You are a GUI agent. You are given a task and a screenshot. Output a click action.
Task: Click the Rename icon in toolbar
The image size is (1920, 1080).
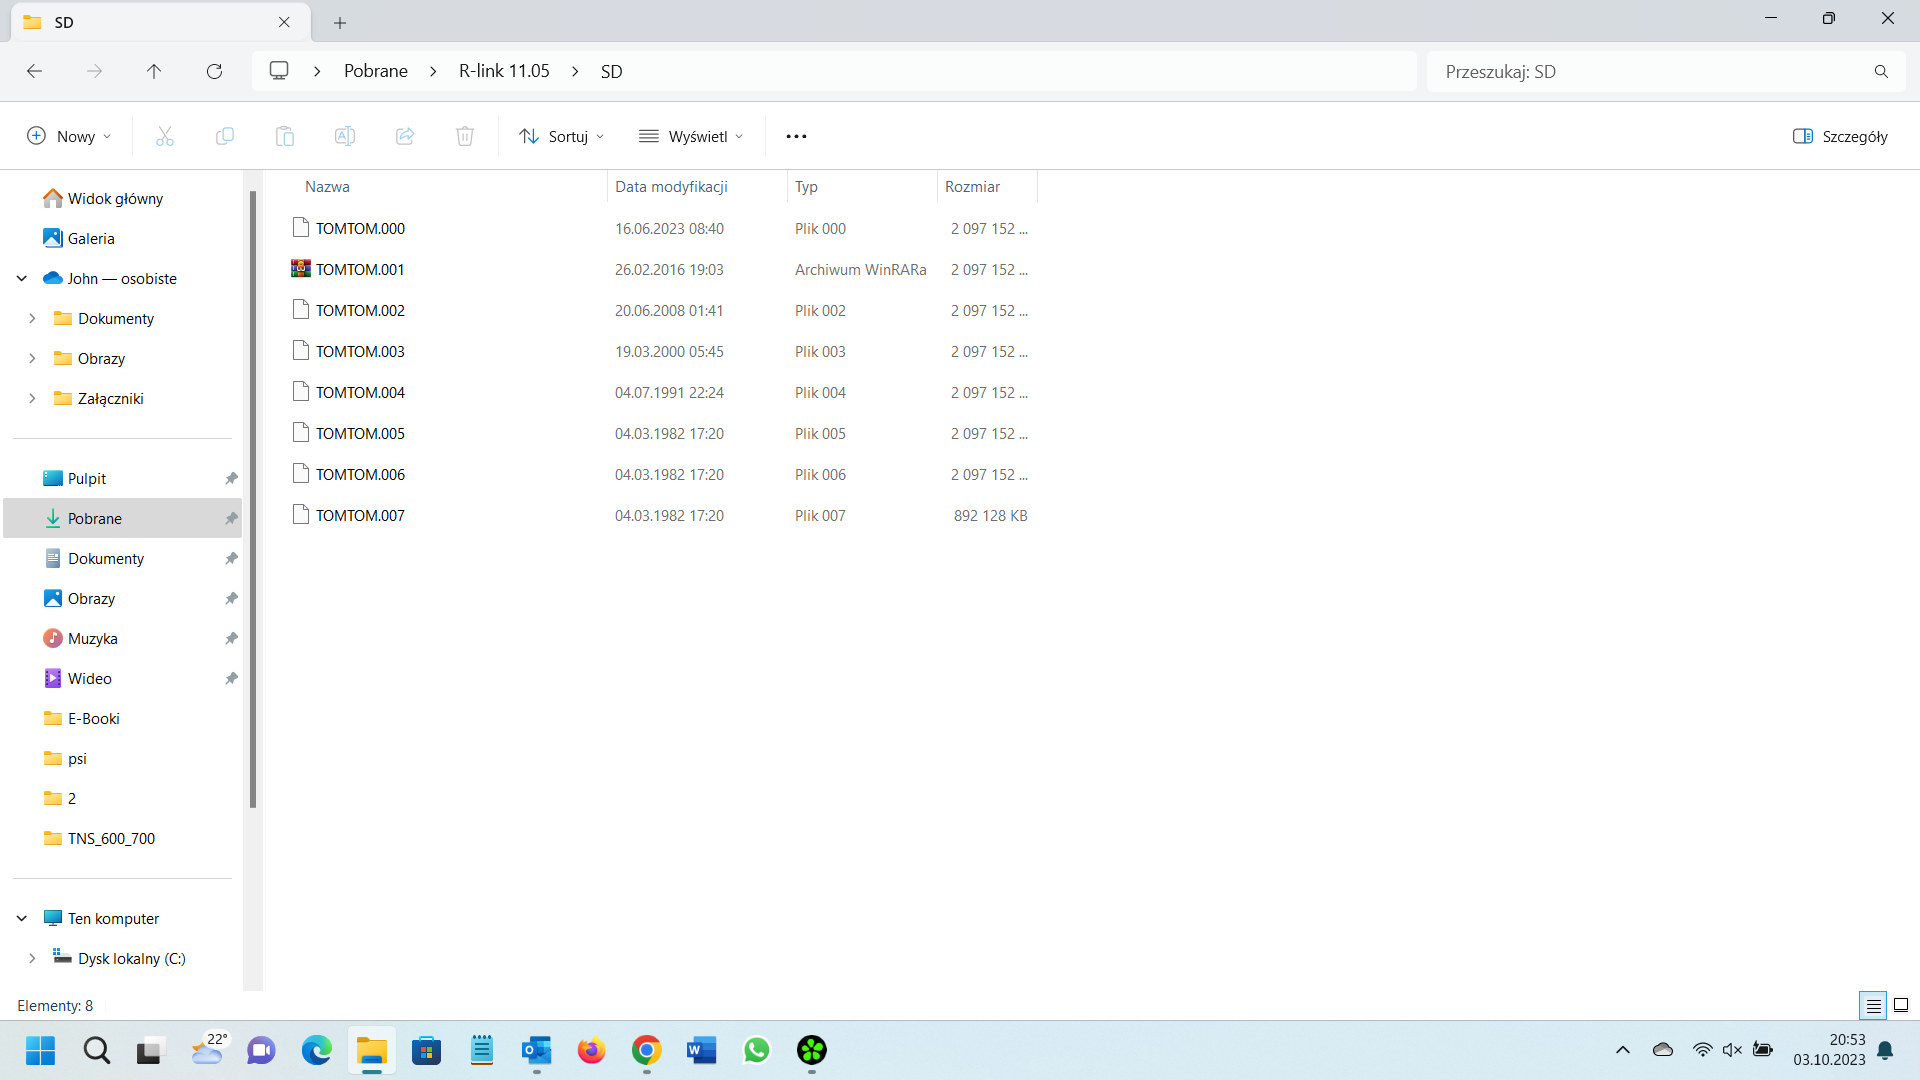coord(345,136)
